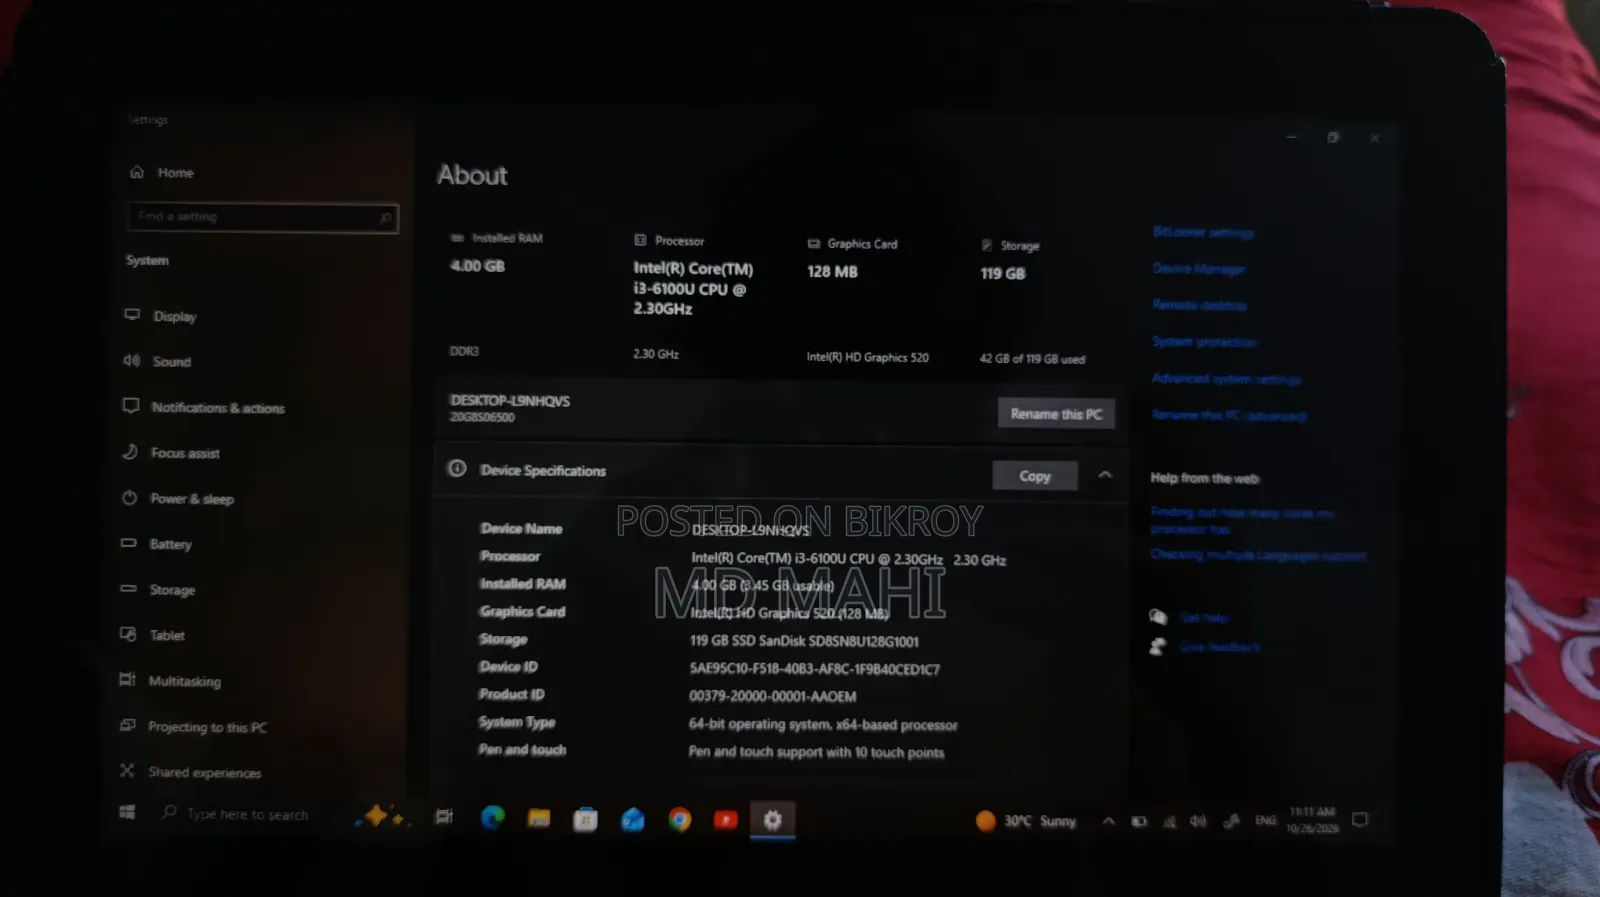The height and width of the screenshot is (897, 1600).
Task: Click the Installed RAM card icon
Action: pyautogui.click(x=458, y=238)
